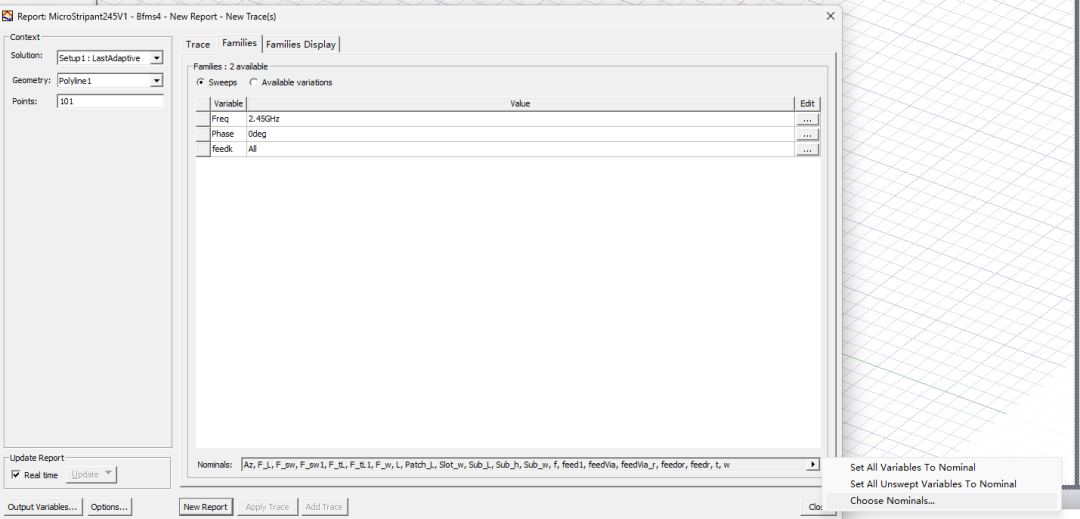
Task: Select Available variations radio button
Action: [x=253, y=82]
